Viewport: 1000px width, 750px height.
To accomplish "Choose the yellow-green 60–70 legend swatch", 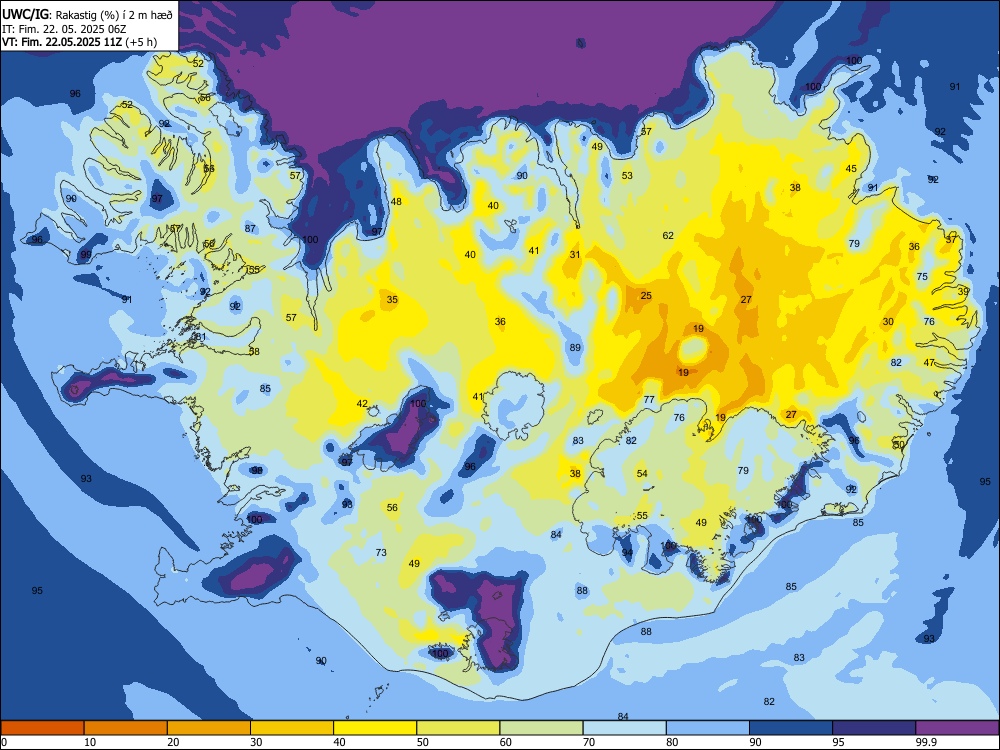I will pyautogui.click(x=541, y=728).
